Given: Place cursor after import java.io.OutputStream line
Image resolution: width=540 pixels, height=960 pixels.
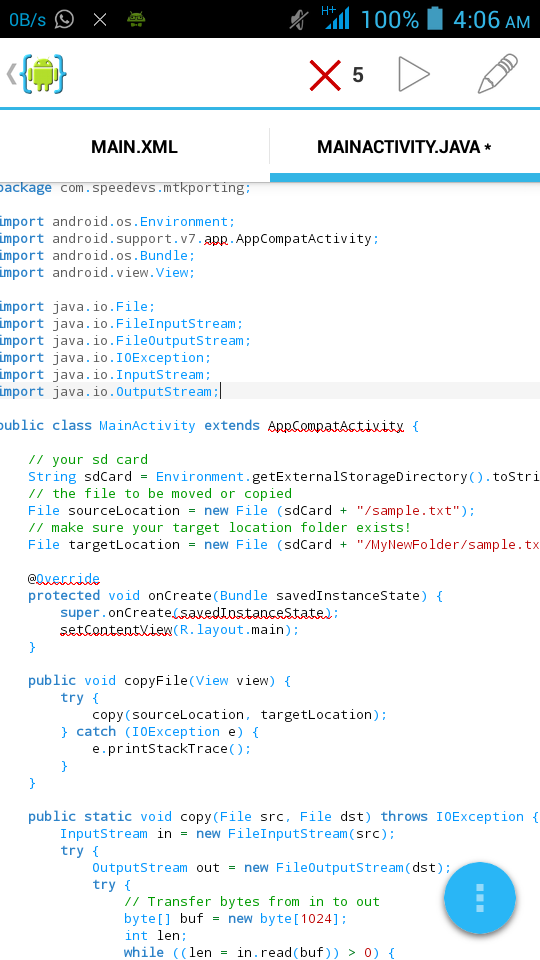Looking at the screenshot, I should point(220,391).
